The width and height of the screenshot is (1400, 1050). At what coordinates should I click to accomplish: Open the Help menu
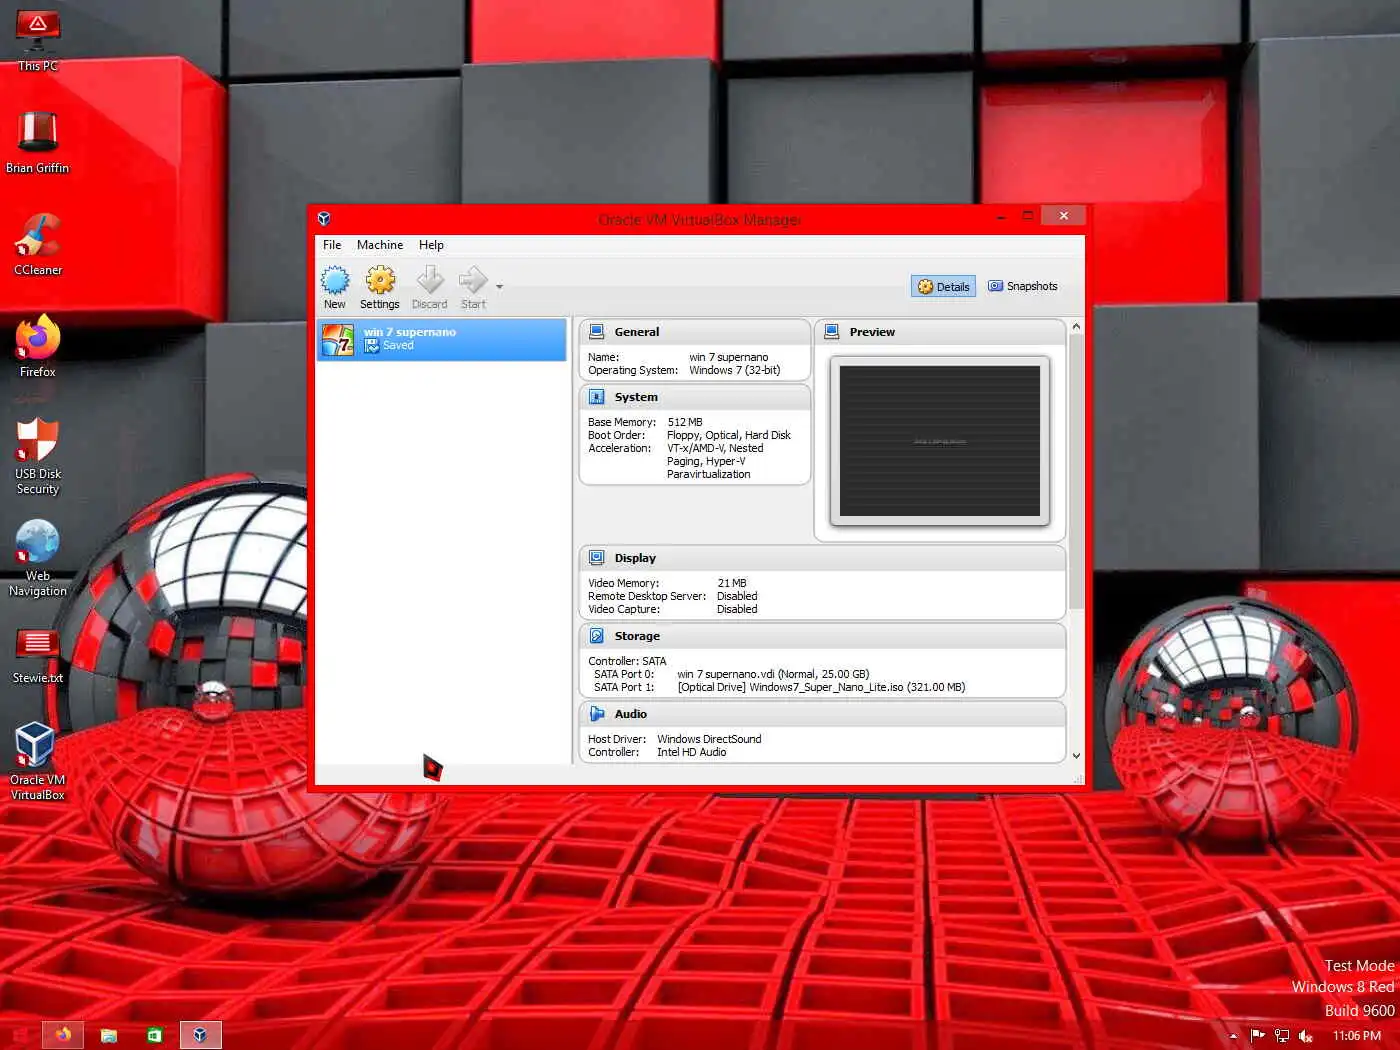tap(431, 245)
